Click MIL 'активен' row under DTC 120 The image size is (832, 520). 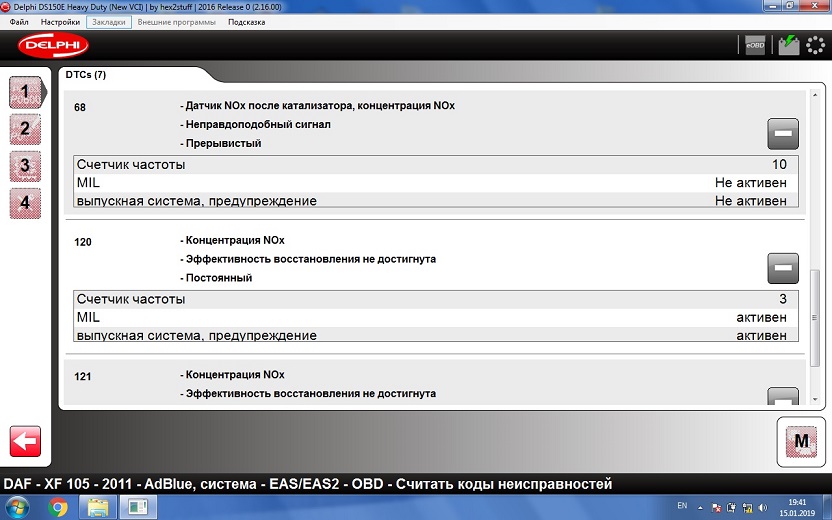coord(435,317)
